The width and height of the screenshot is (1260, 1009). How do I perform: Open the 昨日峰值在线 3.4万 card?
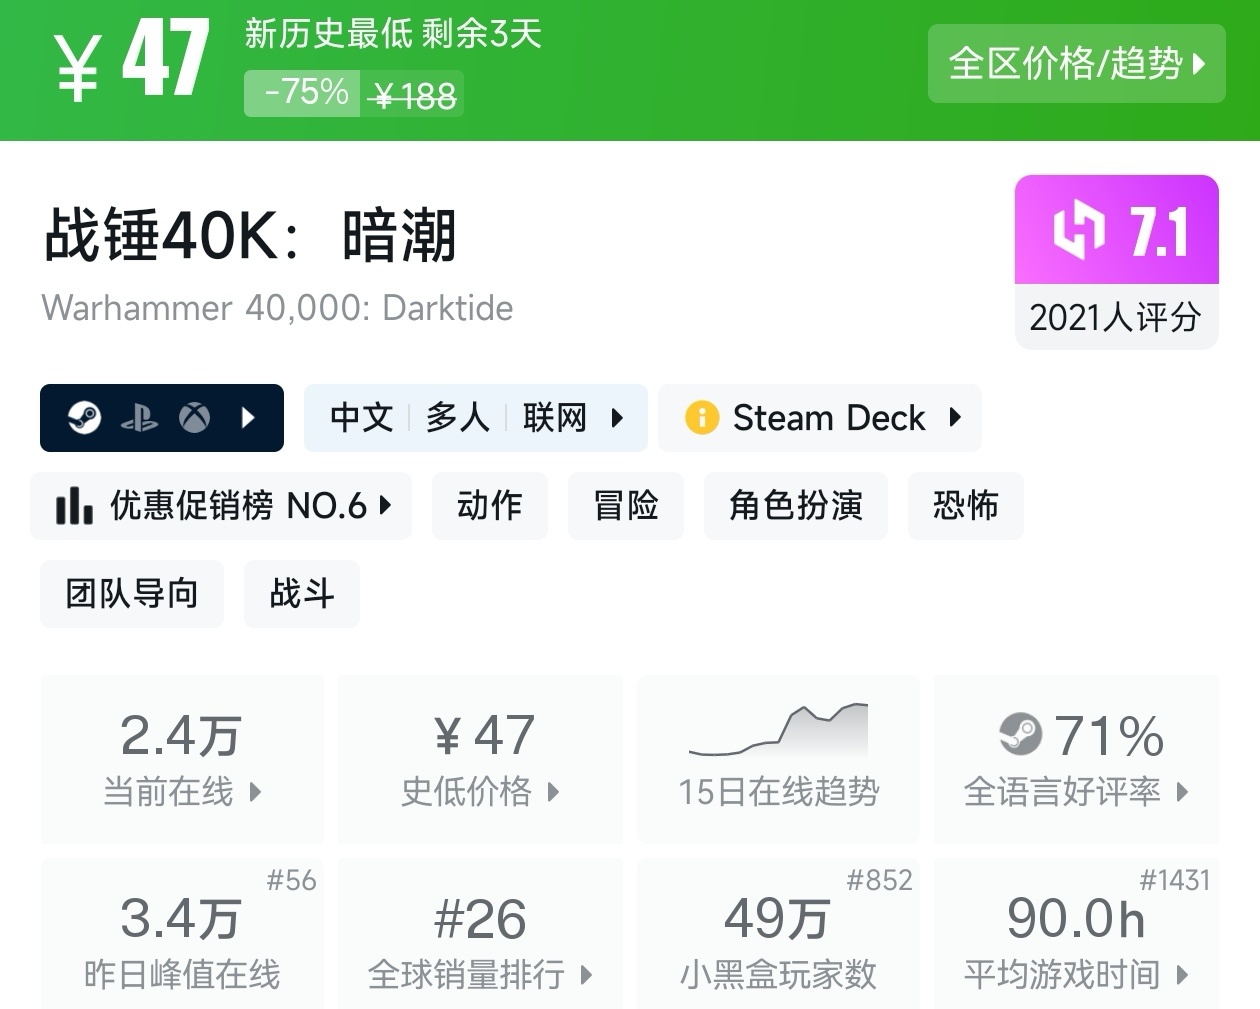183,933
